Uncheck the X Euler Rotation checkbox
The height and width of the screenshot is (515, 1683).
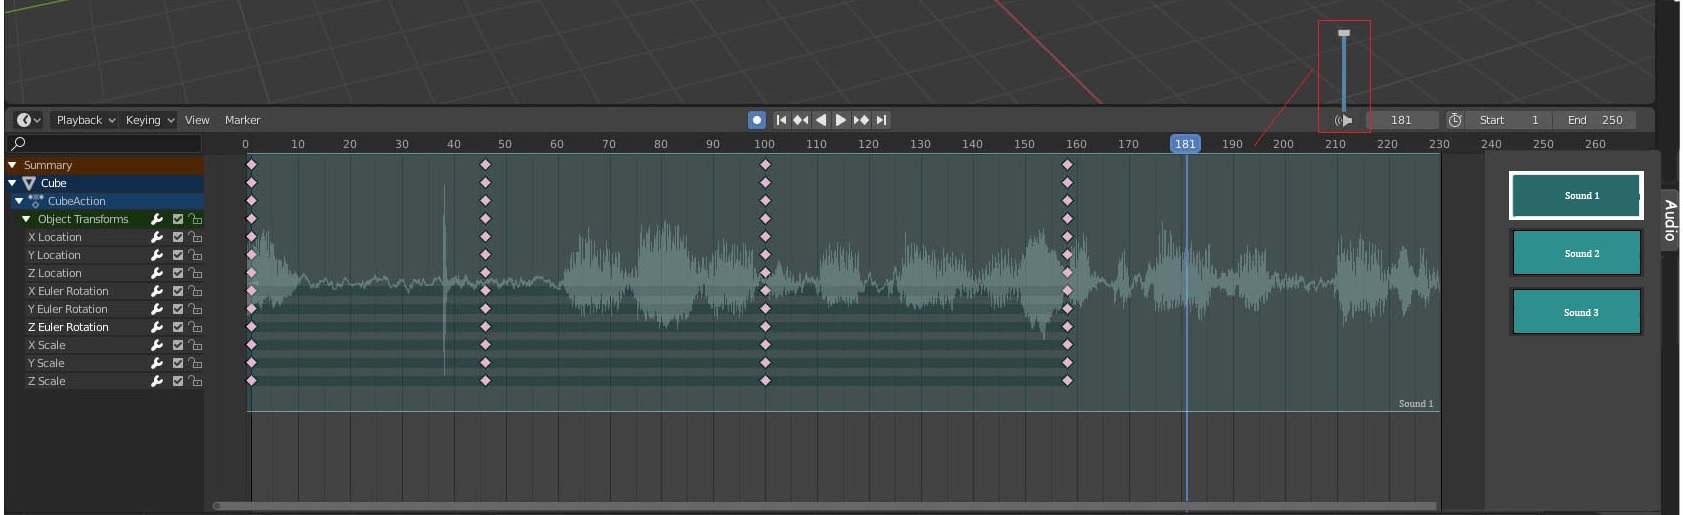click(x=178, y=291)
